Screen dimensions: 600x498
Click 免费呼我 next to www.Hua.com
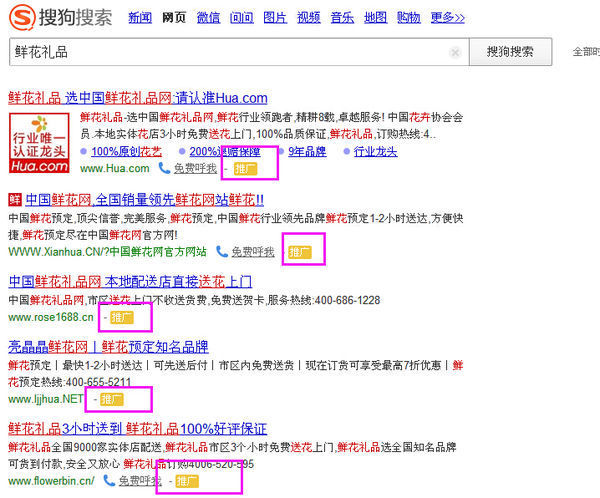pos(195,168)
